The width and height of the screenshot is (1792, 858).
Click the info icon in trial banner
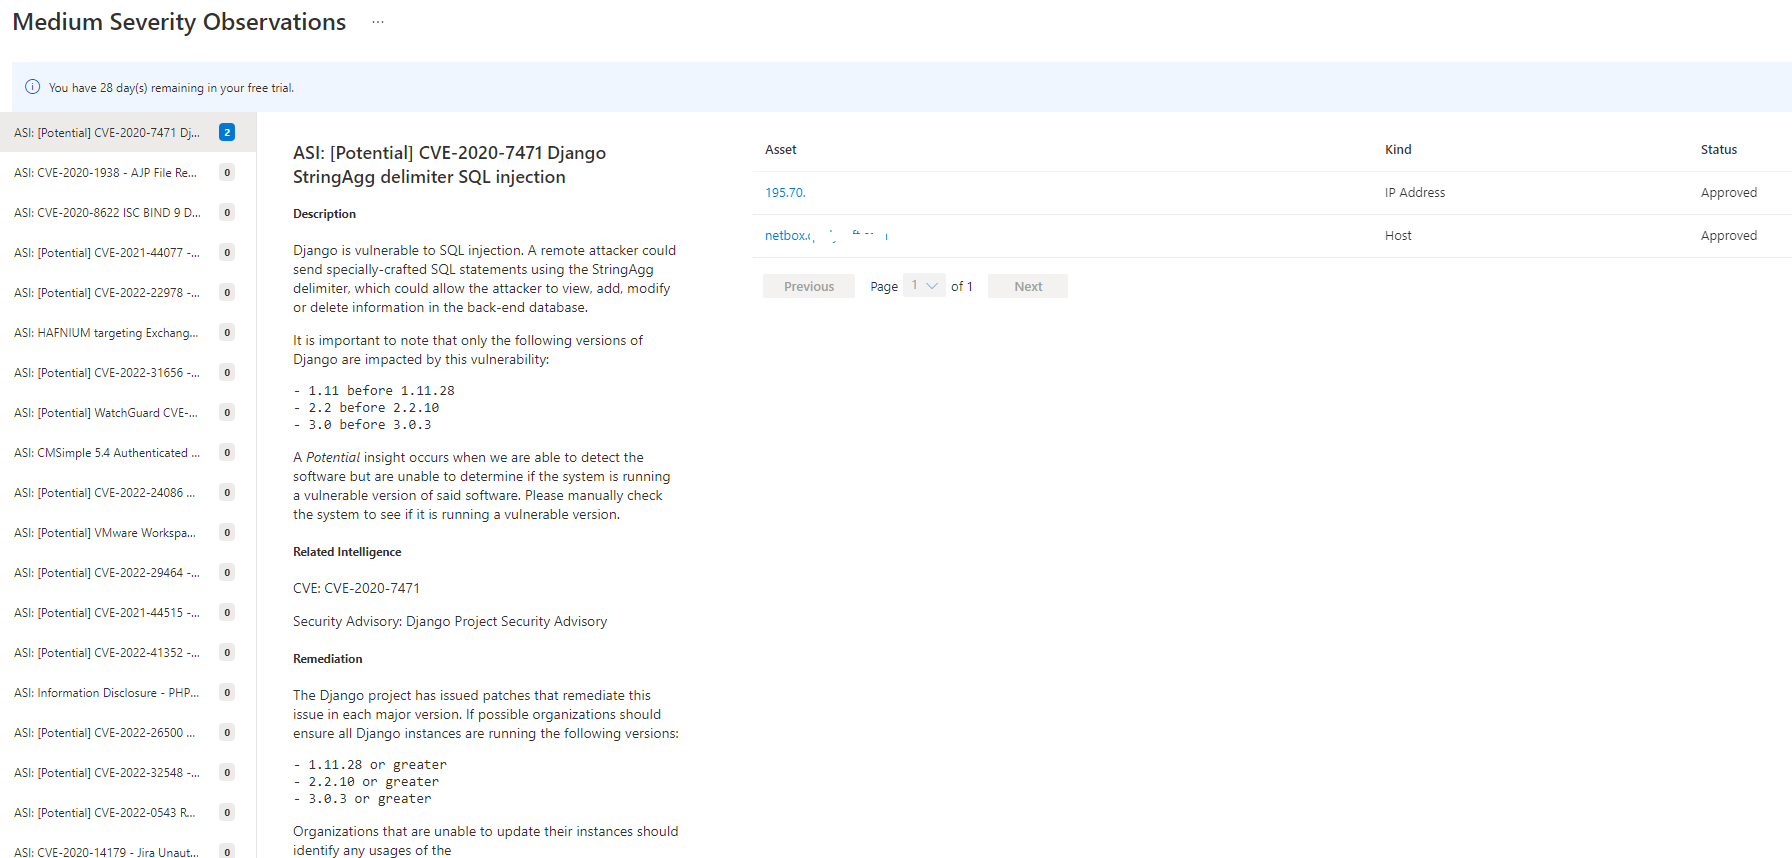point(32,87)
